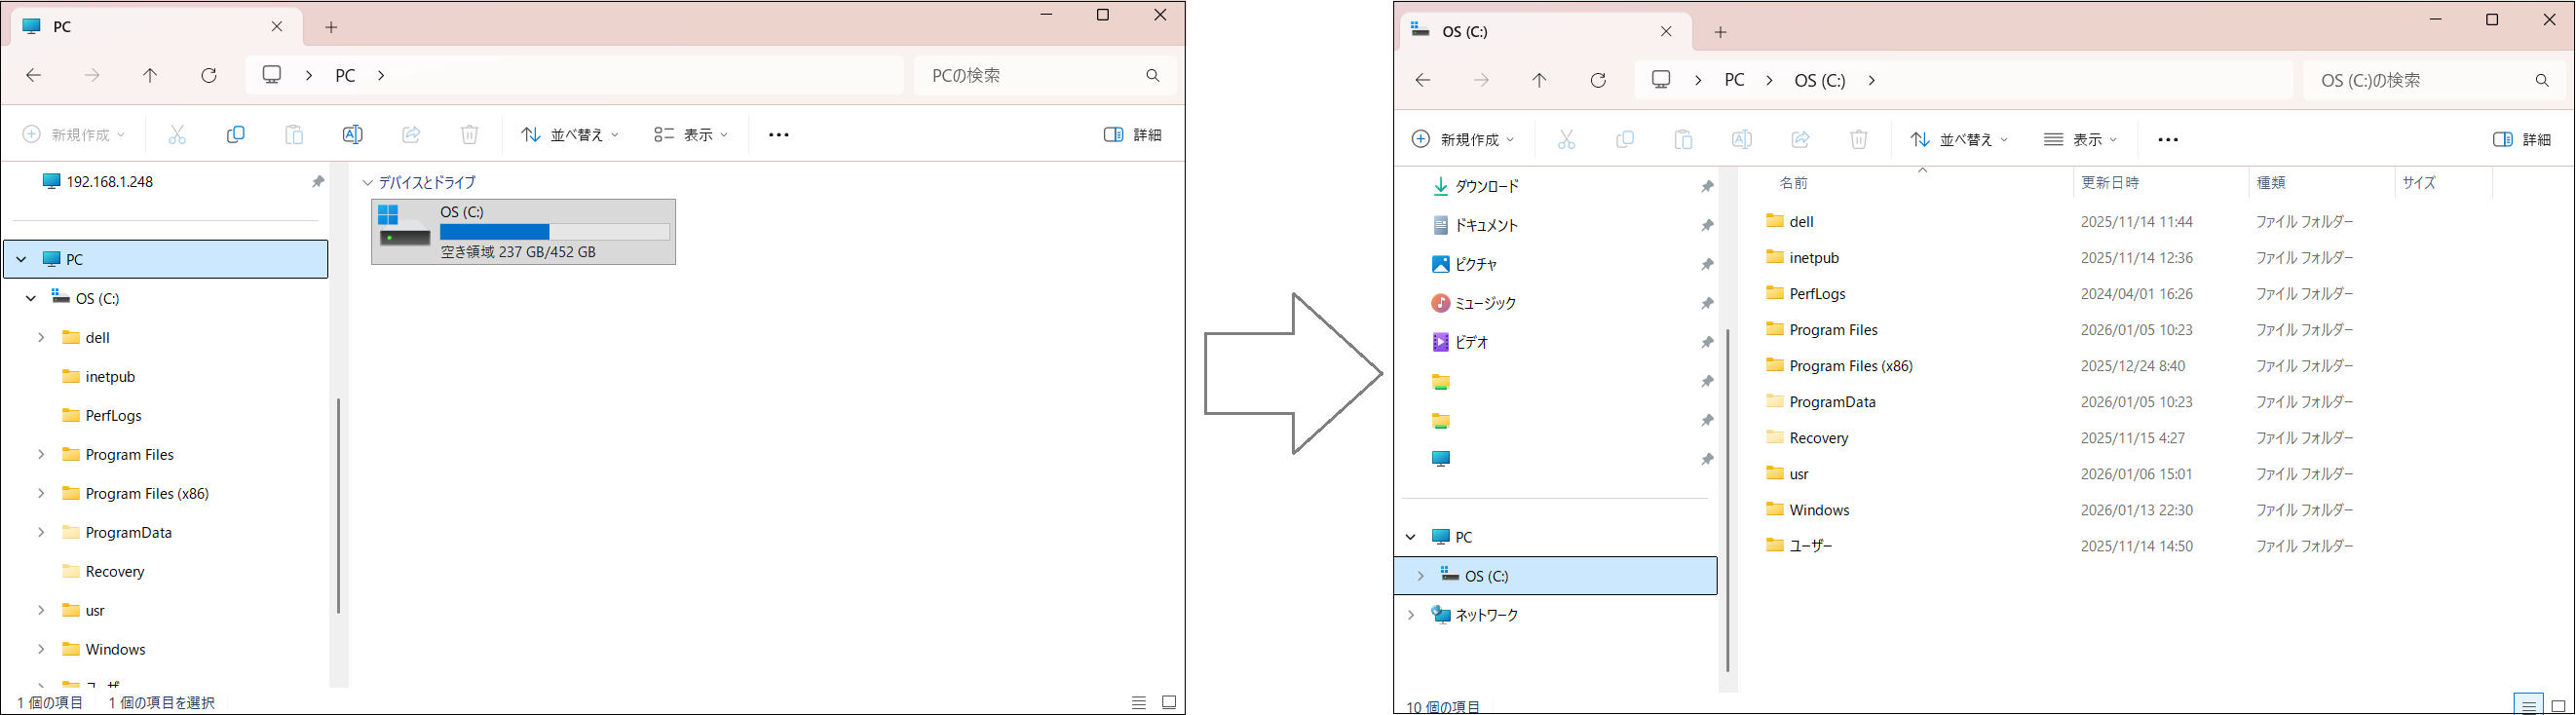
Task: Click the Rename icon in the PC window toolbar
Action: 352,134
